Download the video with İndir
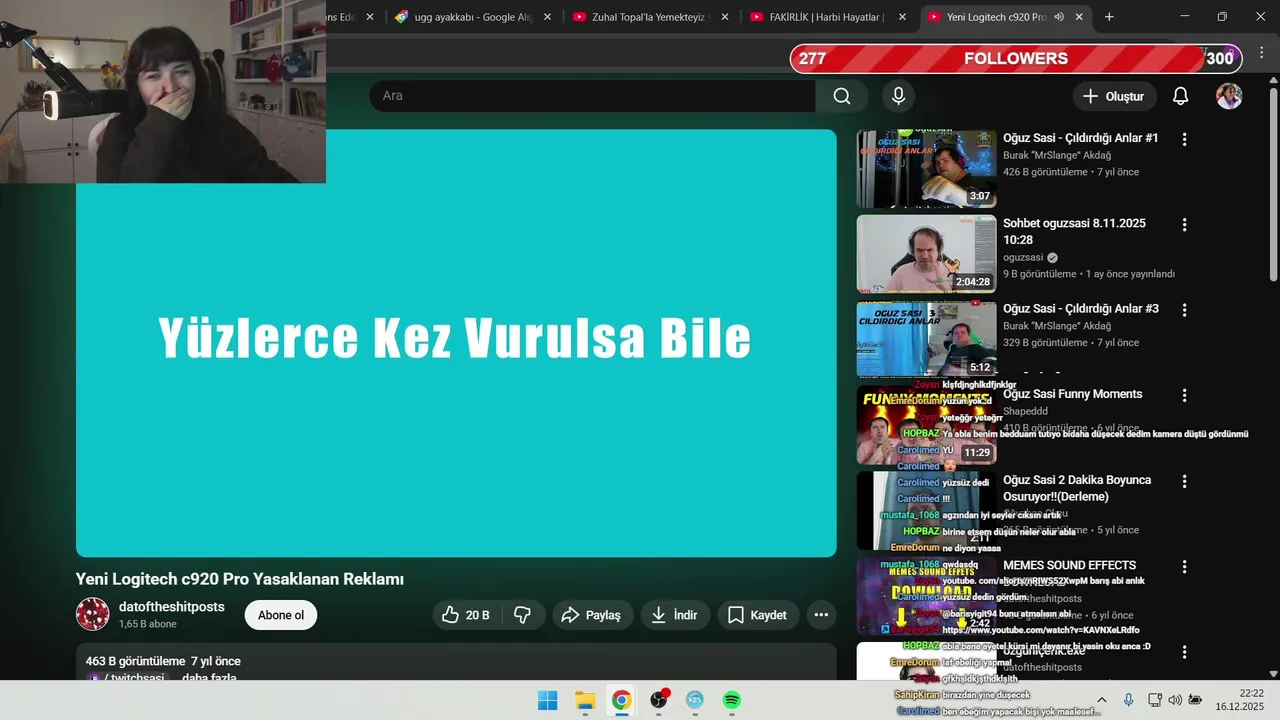This screenshot has height=720, width=1280. coord(675,615)
